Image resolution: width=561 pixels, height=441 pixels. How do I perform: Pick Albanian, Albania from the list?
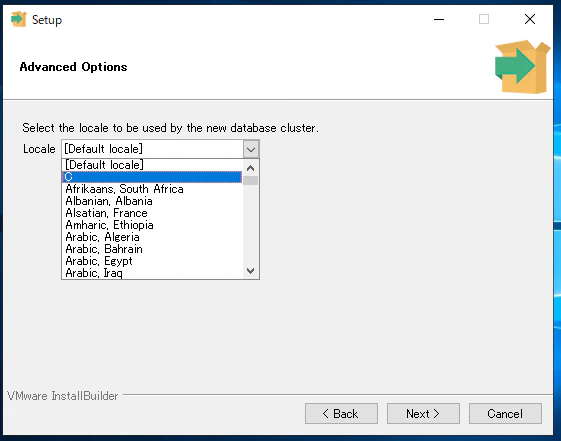click(x=152, y=201)
